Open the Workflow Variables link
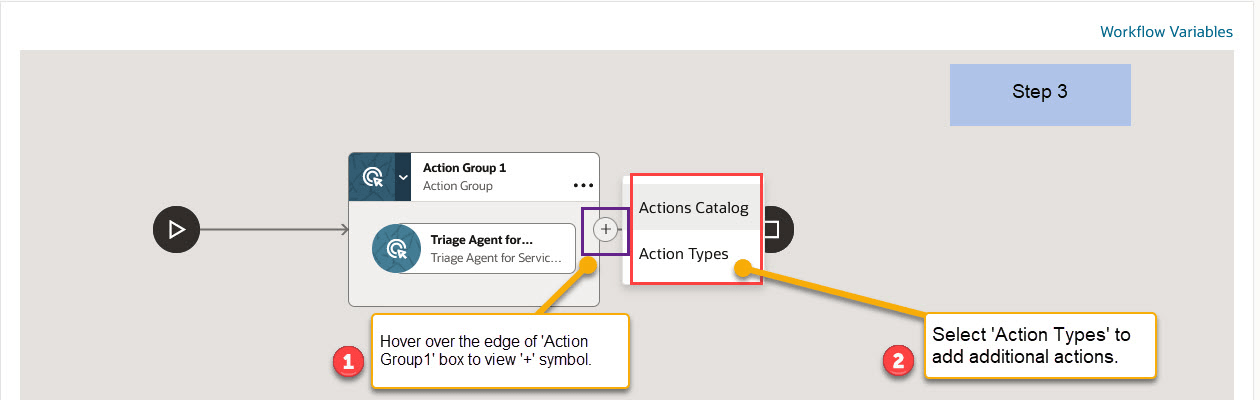 tap(1166, 32)
